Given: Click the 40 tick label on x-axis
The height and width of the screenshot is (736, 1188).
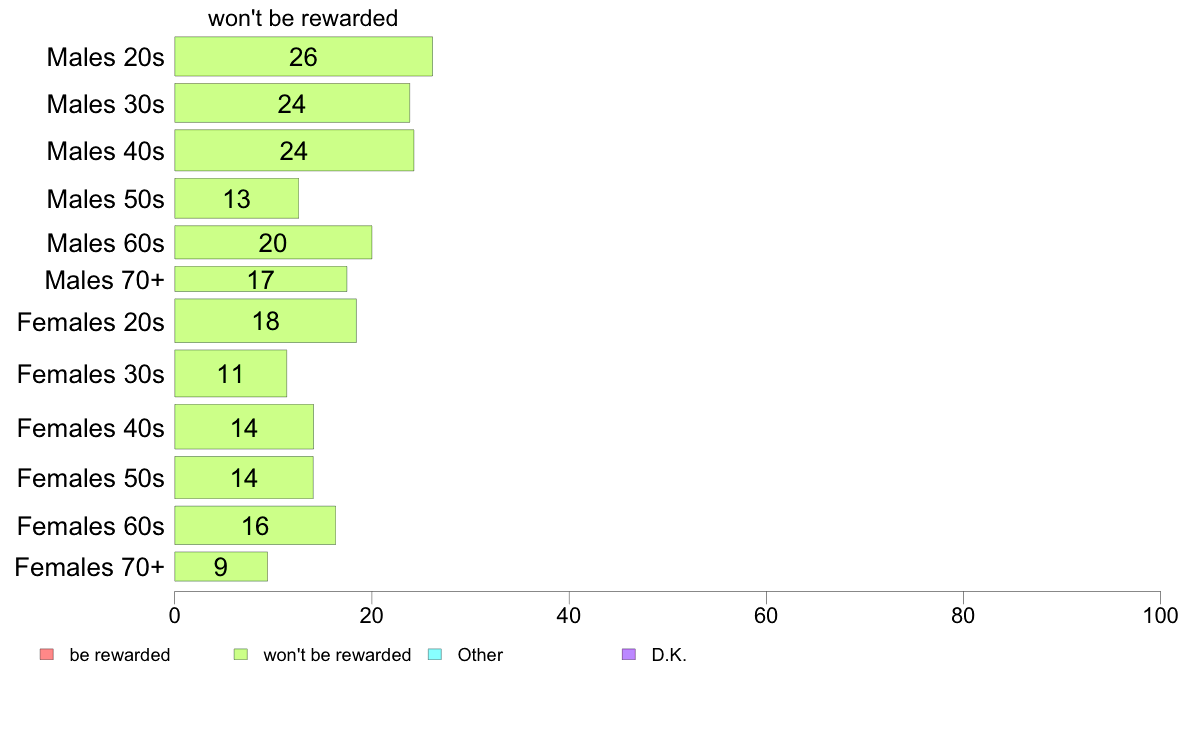Looking at the screenshot, I should [x=568, y=615].
